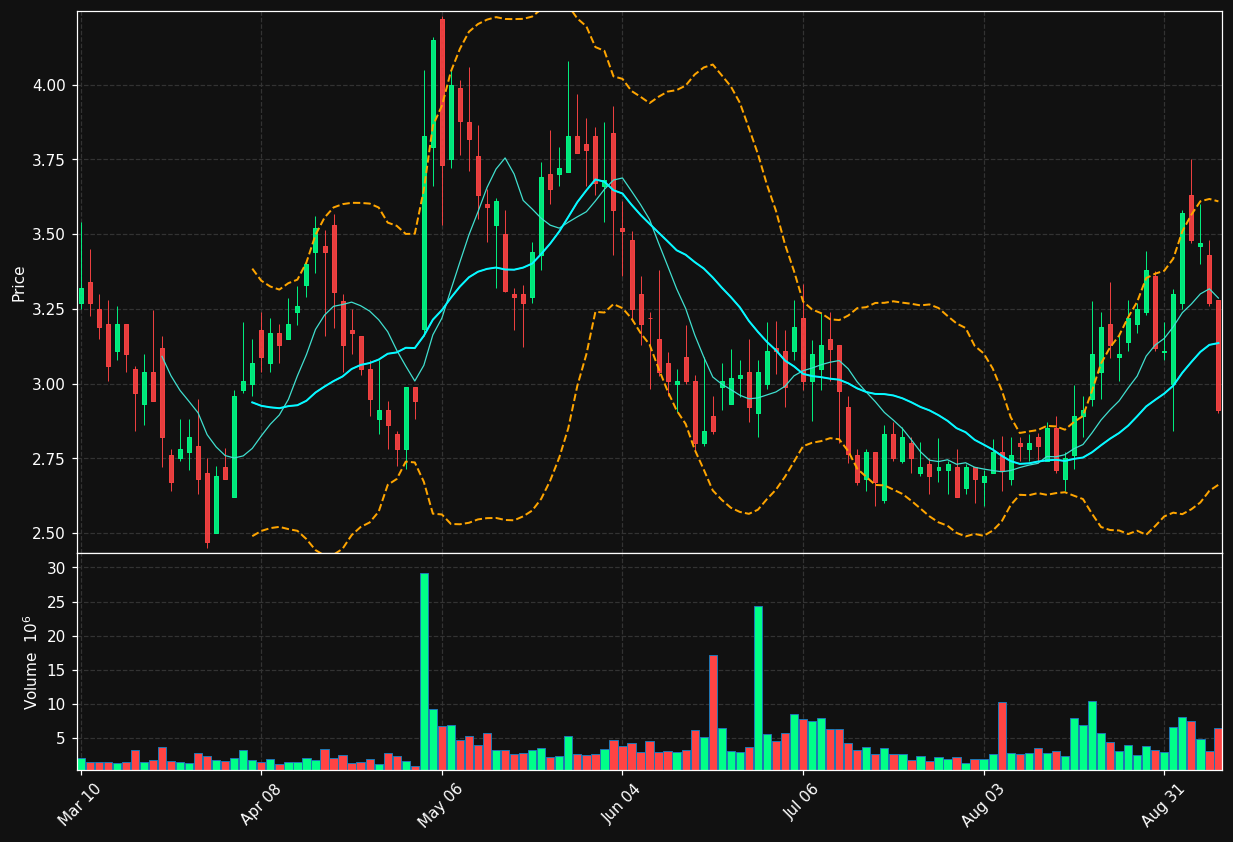Screen dimensions: 1233x842
Task: Click the 30 volume axis value
Action: click(58, 568)
